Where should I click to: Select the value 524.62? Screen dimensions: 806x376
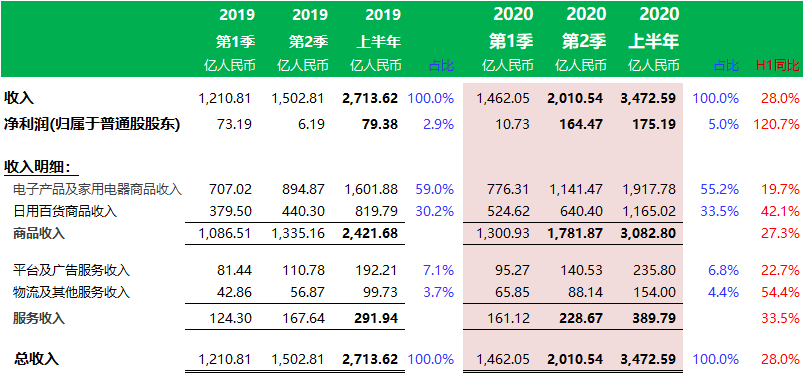point(510,211)
